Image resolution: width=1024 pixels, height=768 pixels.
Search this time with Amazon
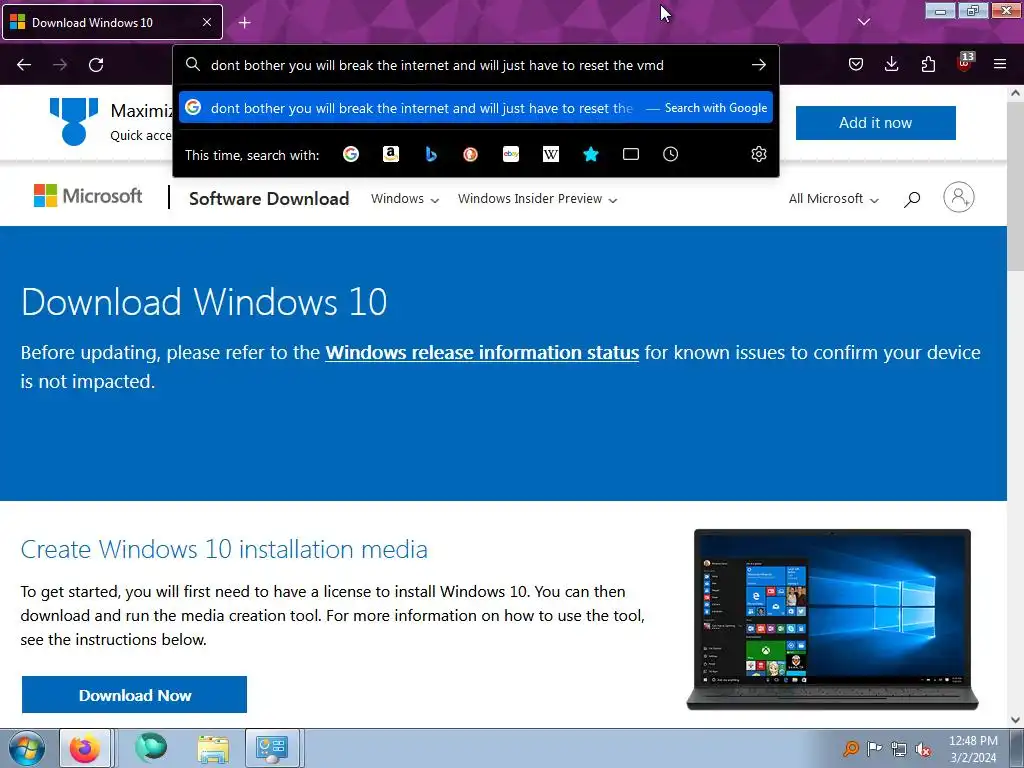coord(391,154)
